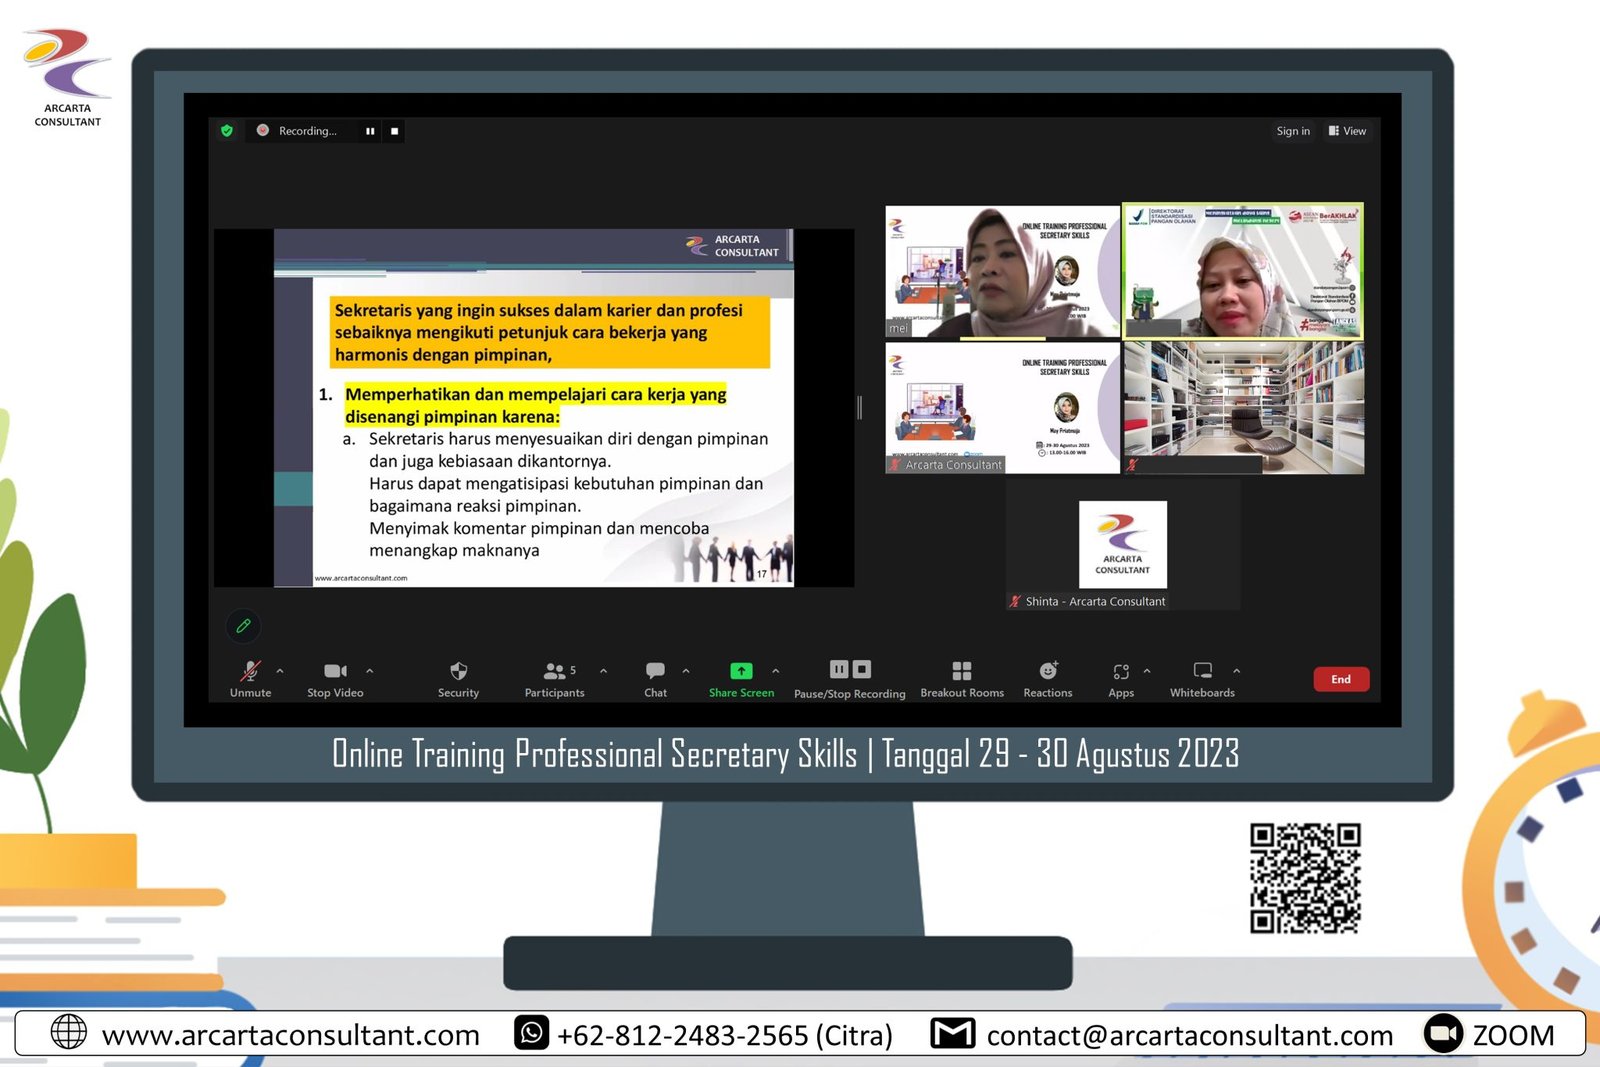The image size is (1600, 1067).
Task: Expand video camera options chevron
Action: [x=369, y=672]
